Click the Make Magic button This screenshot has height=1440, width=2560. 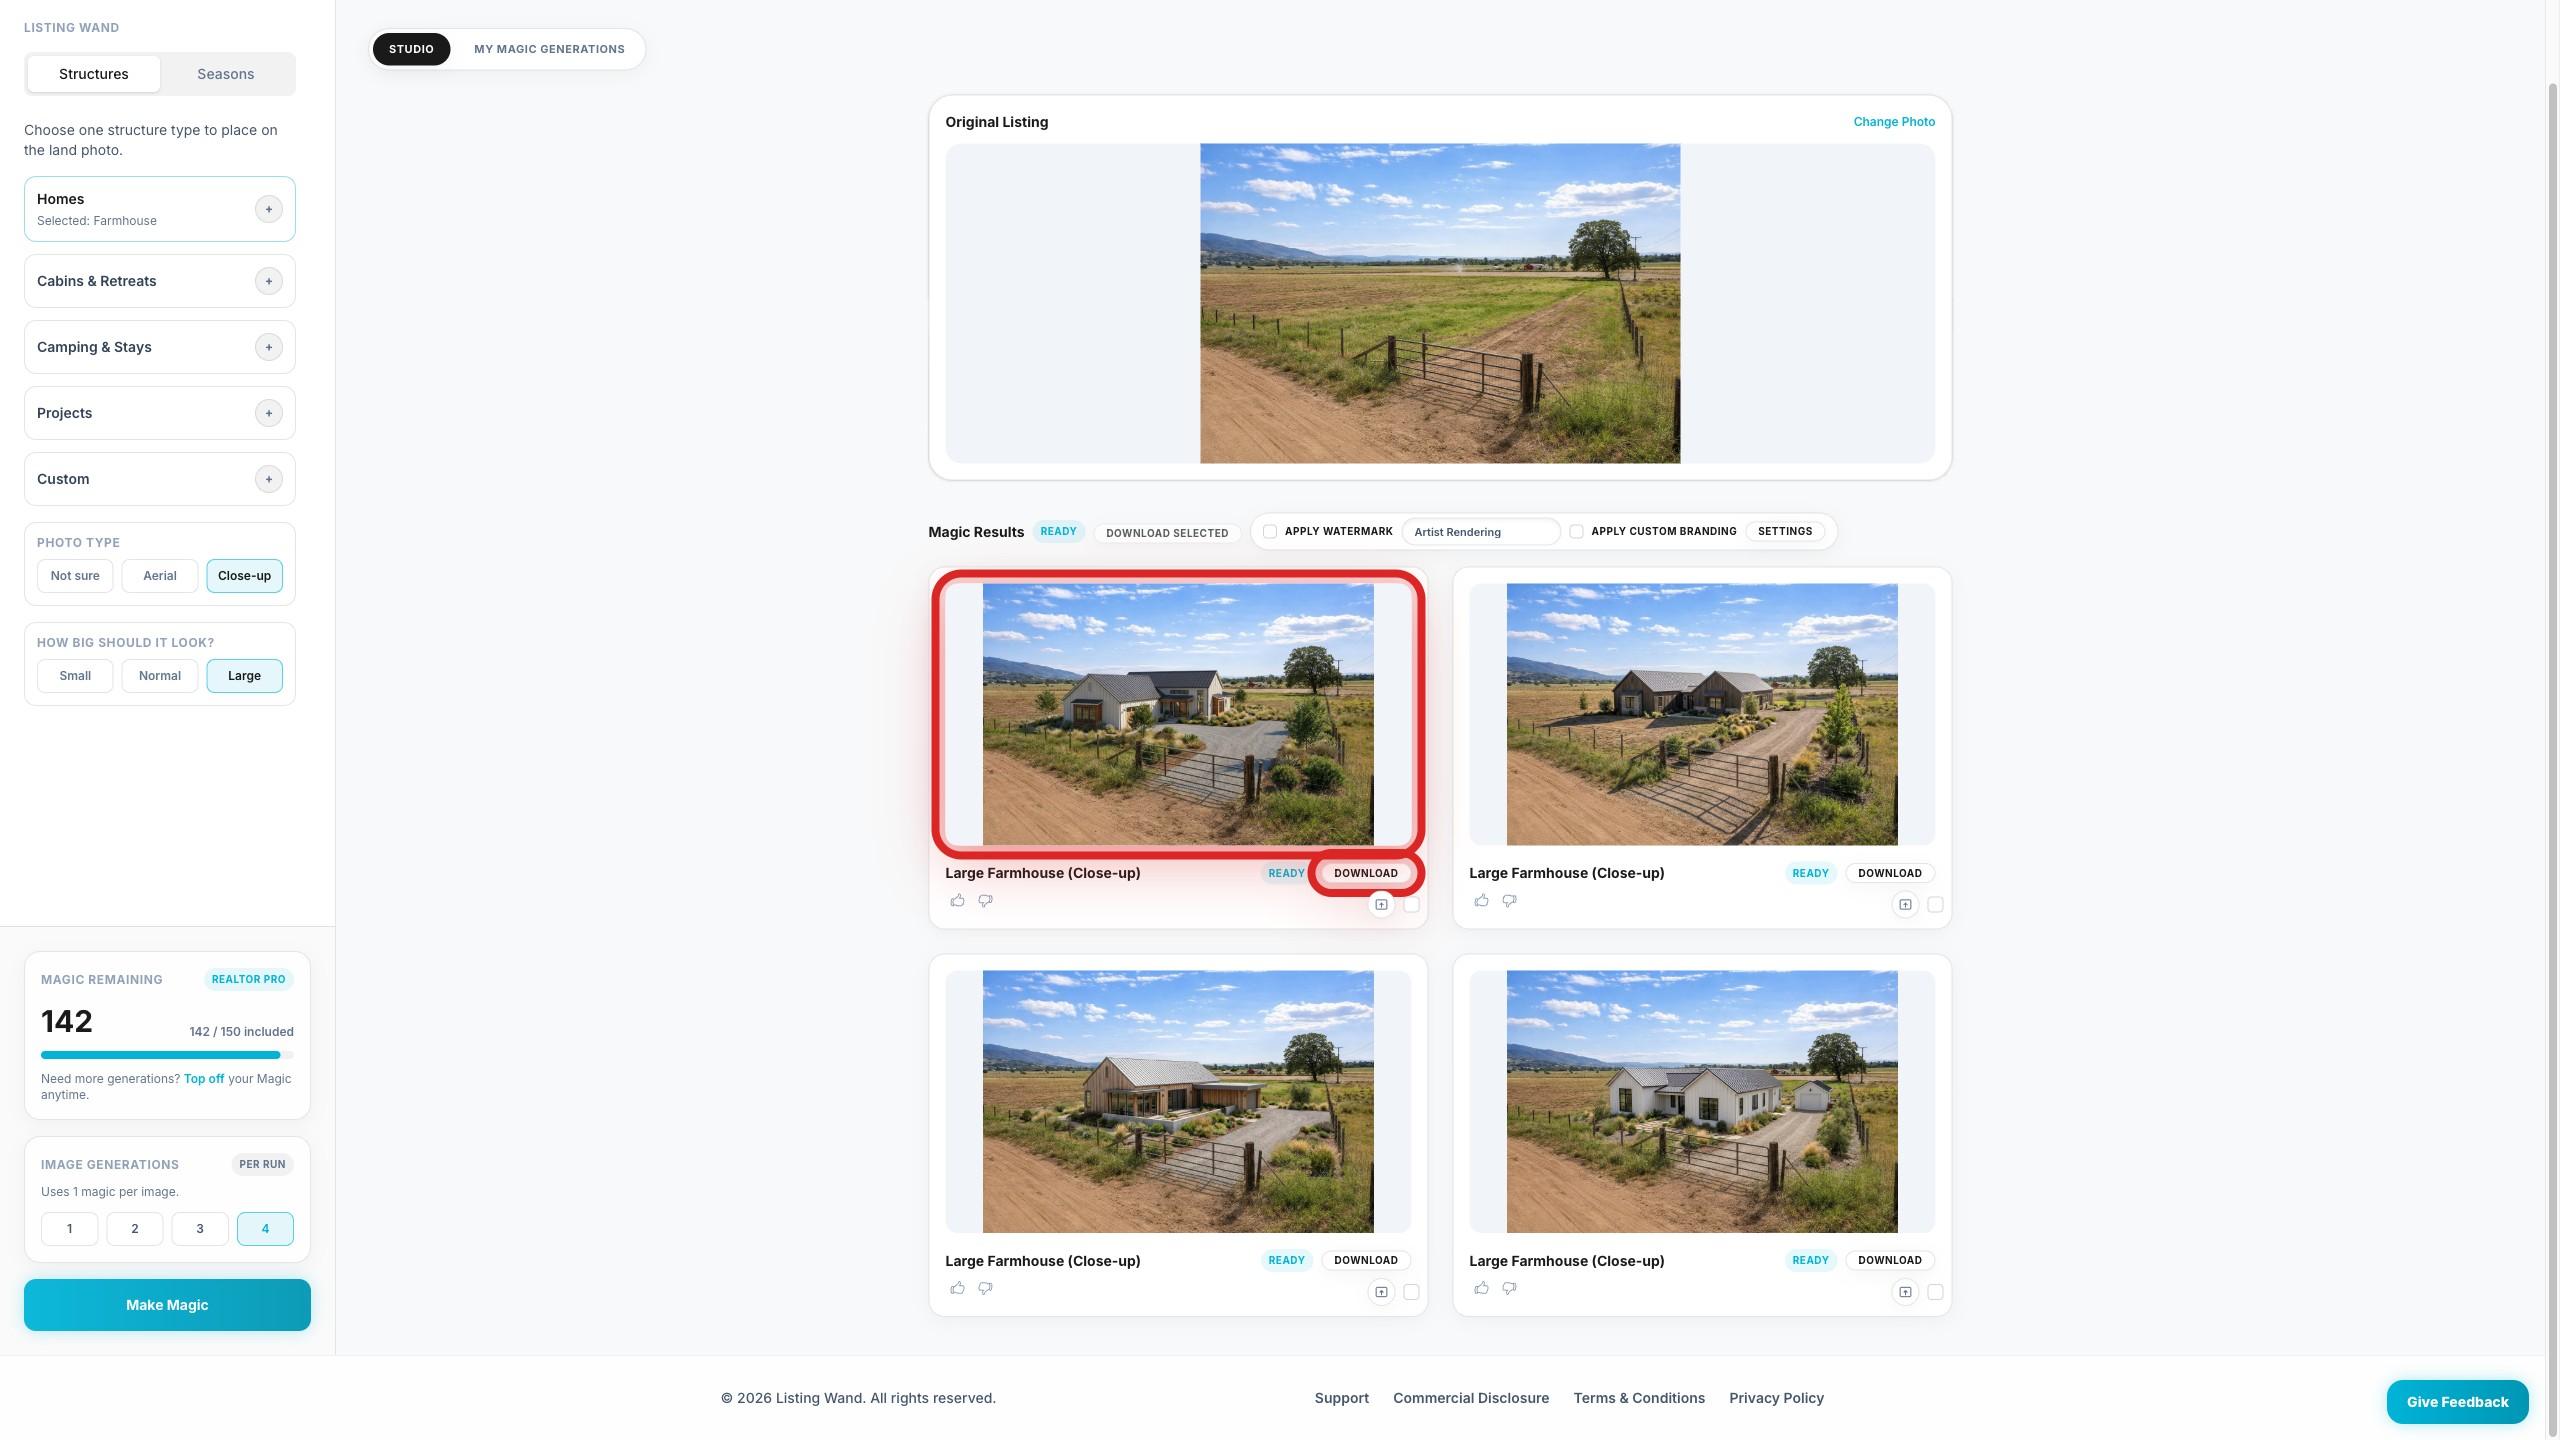coord(166,1304)
